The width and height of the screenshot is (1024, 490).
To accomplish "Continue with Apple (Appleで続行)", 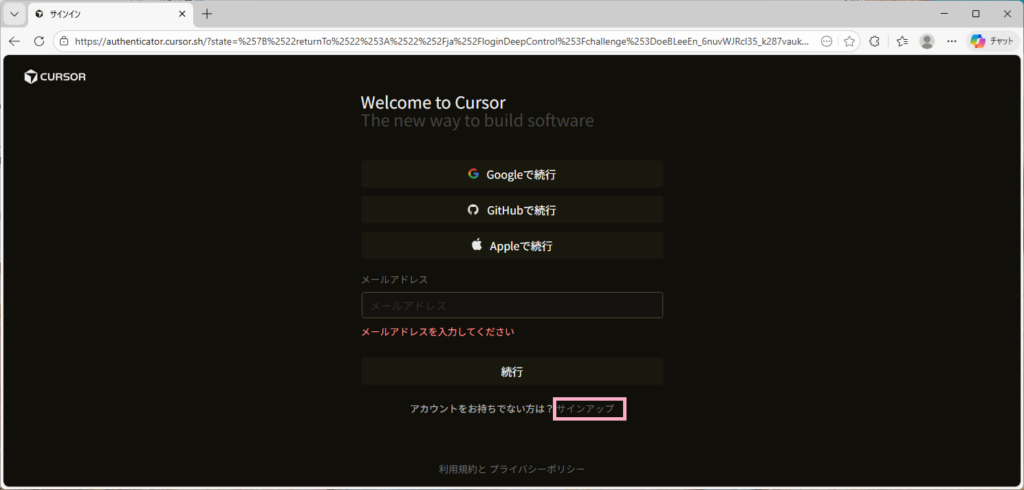I will 512,245.
